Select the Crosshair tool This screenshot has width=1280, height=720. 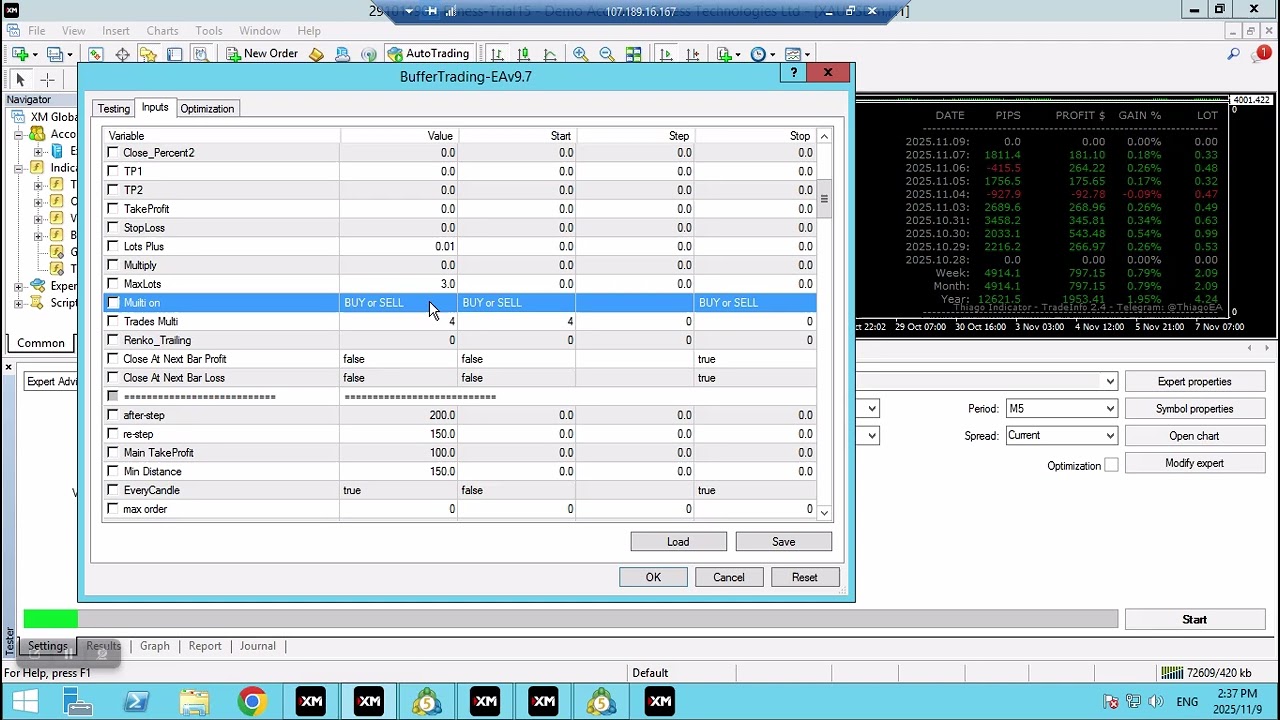[47, 80]
